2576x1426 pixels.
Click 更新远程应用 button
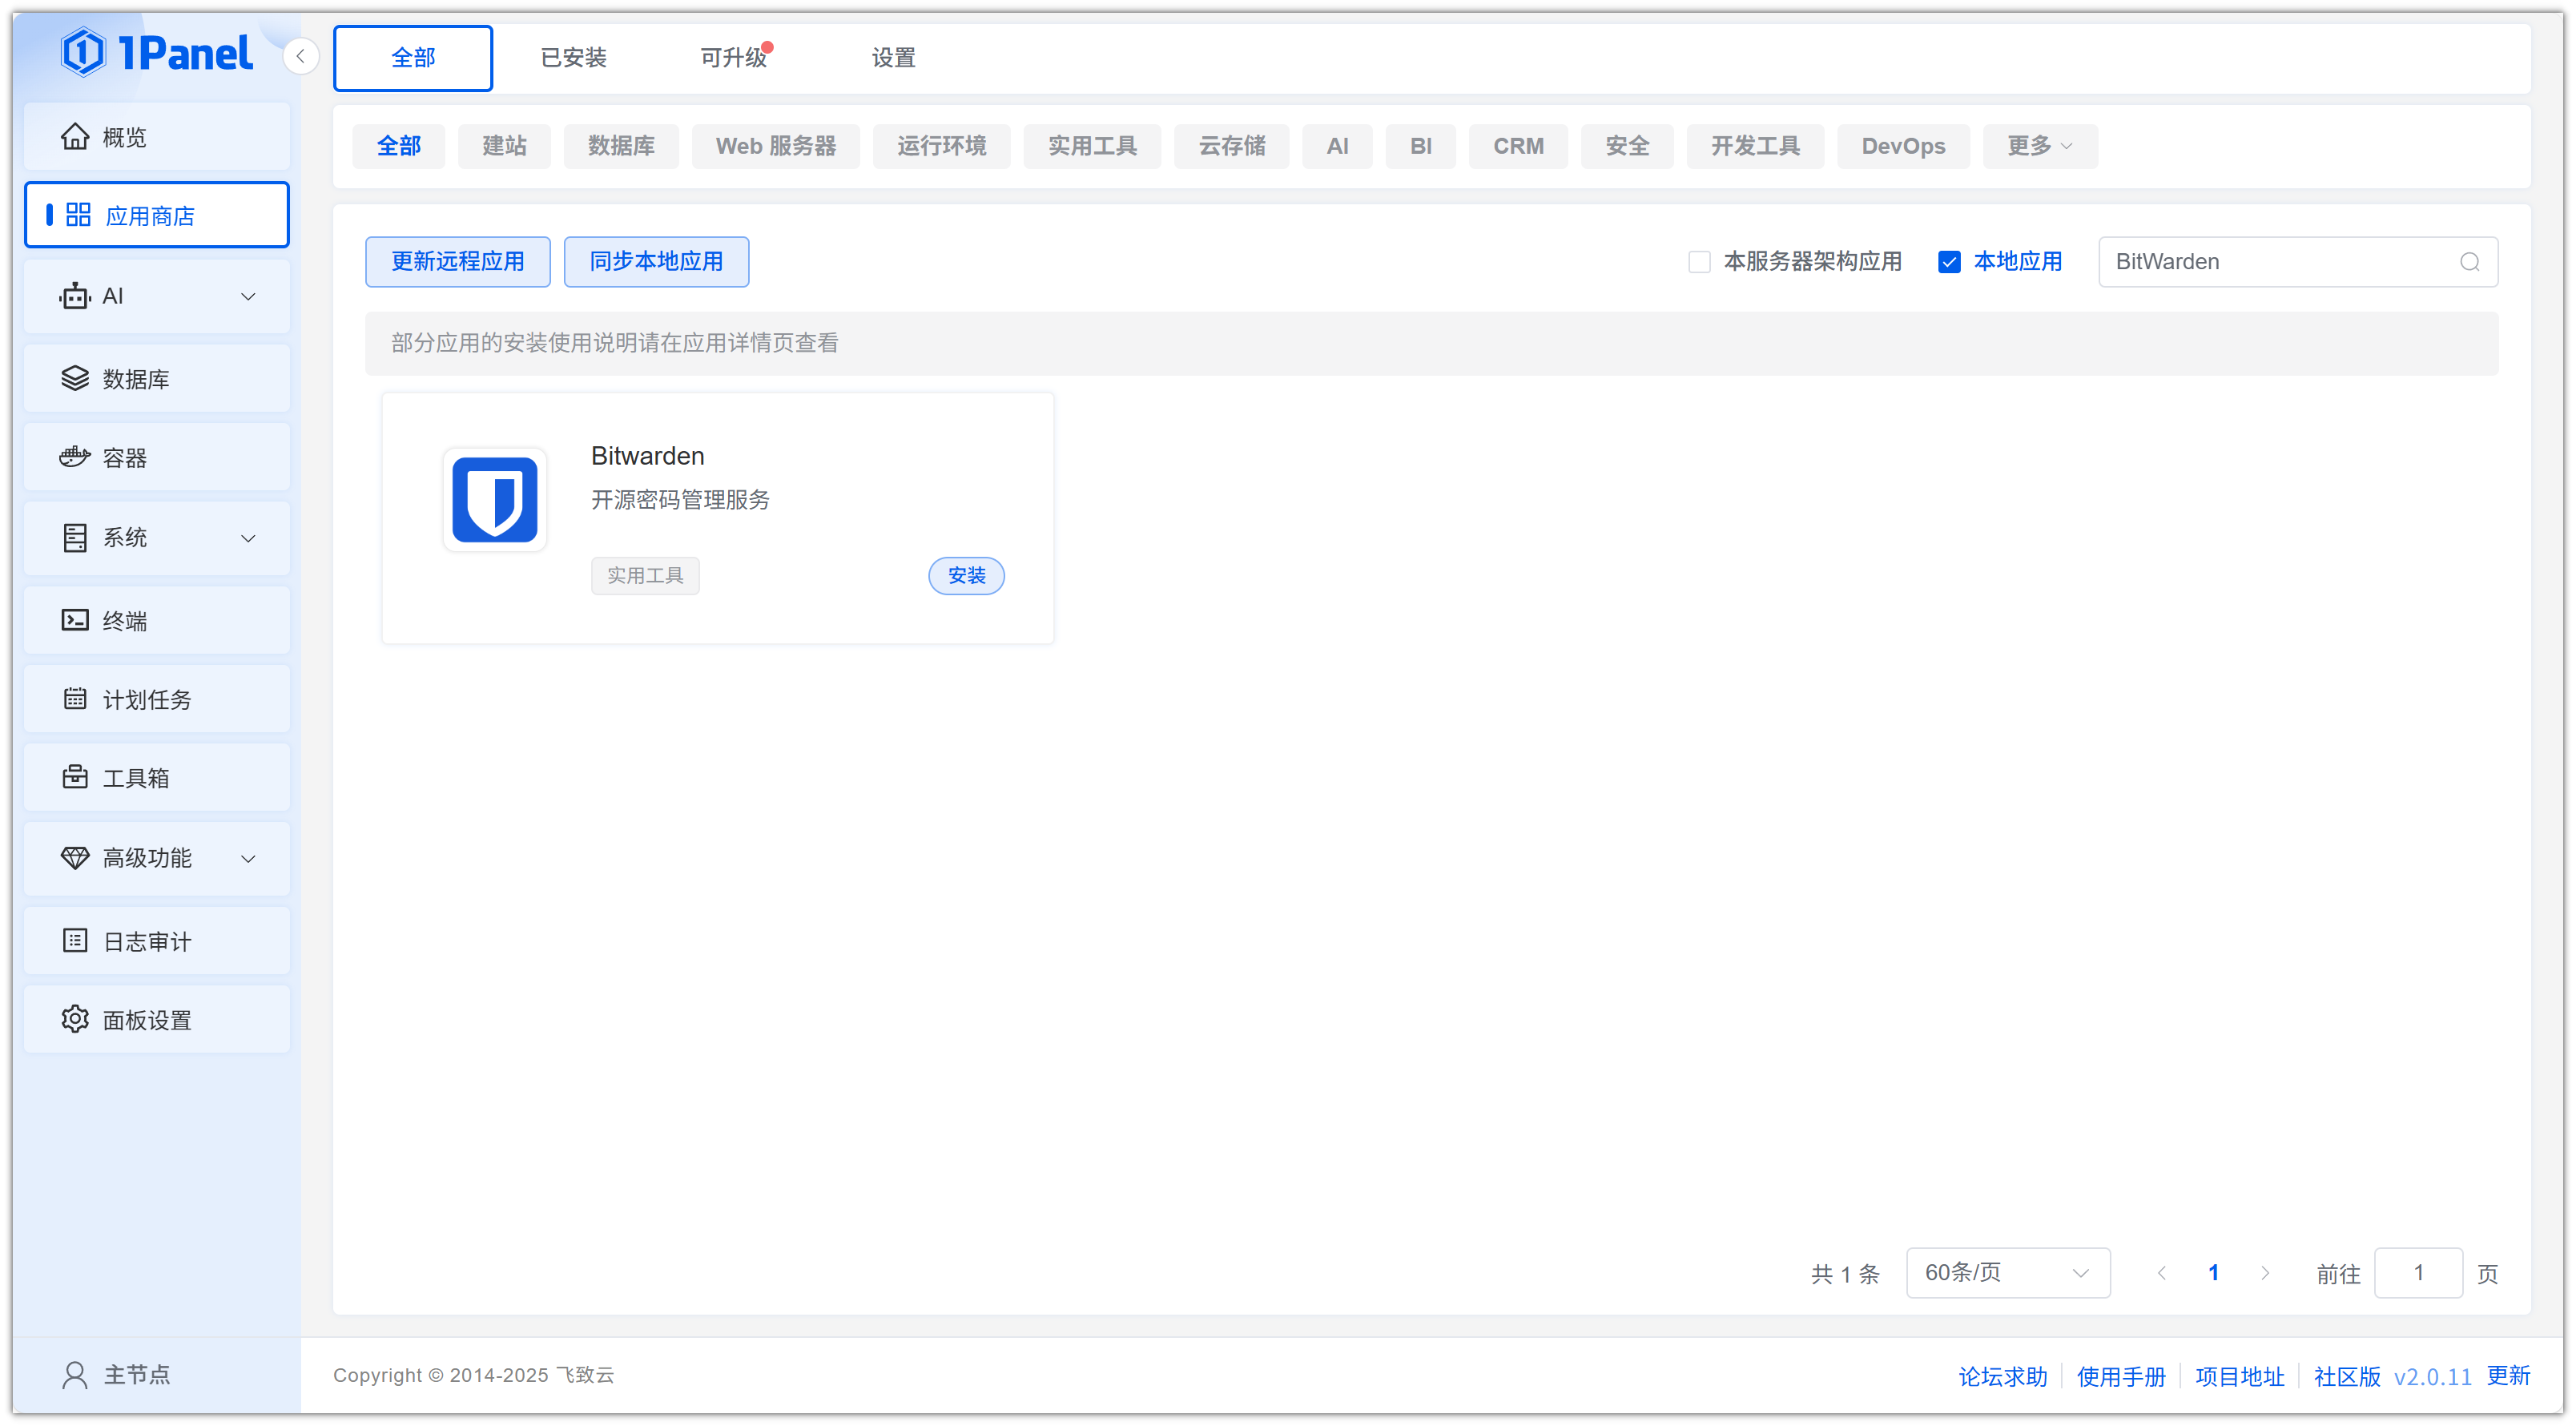[x=457, y=262]
